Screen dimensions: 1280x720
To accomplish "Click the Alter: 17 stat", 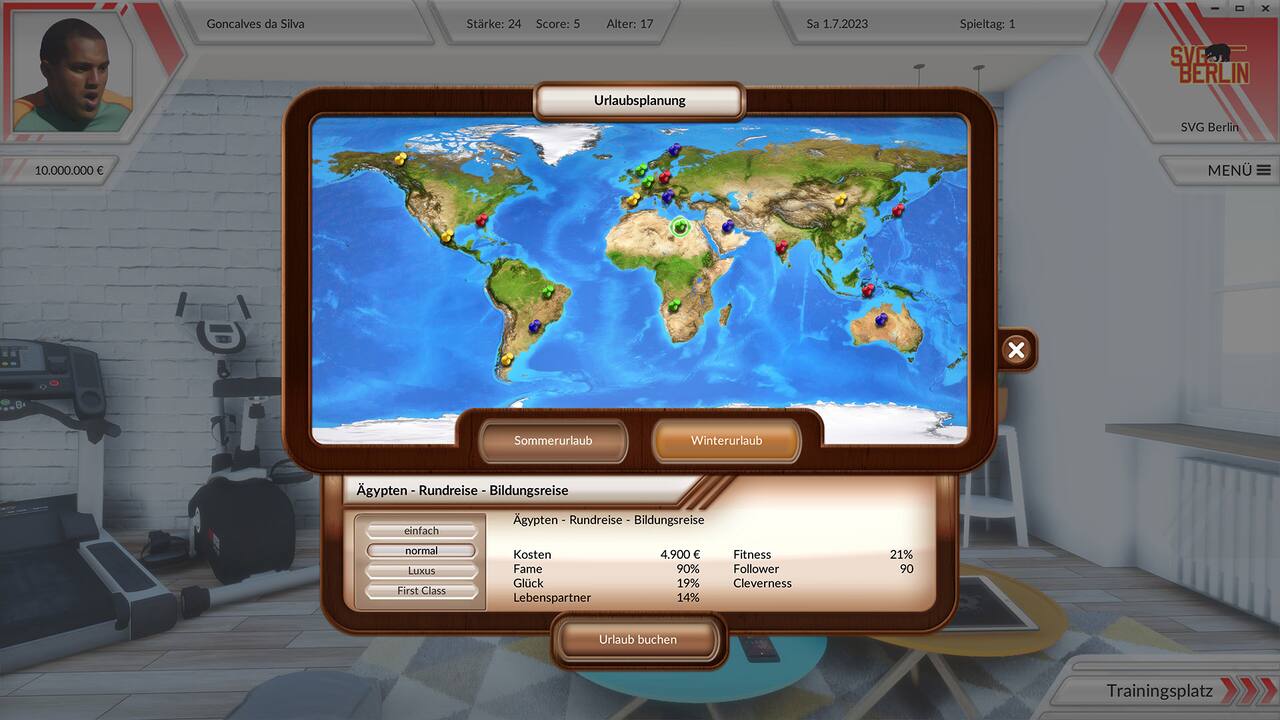I will tap(630, 23).
